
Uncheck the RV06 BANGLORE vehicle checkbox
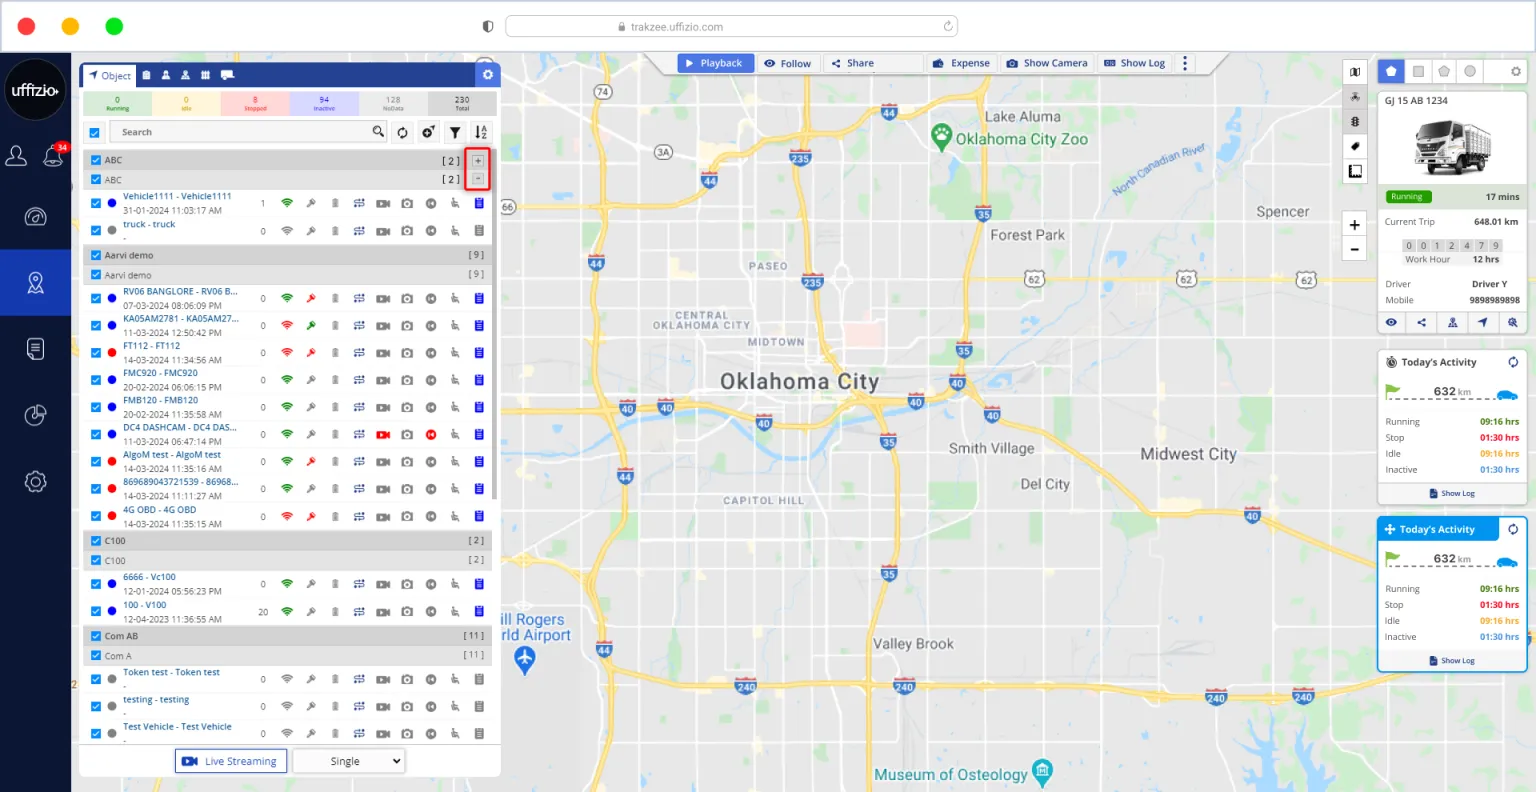coord(96,298)
